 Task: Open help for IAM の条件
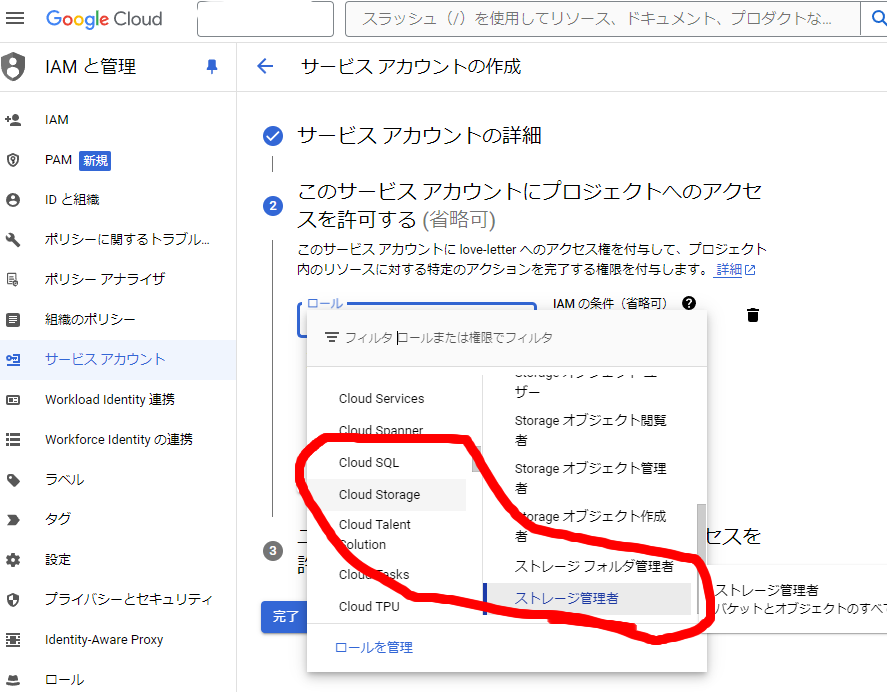(x=688, y=304)
